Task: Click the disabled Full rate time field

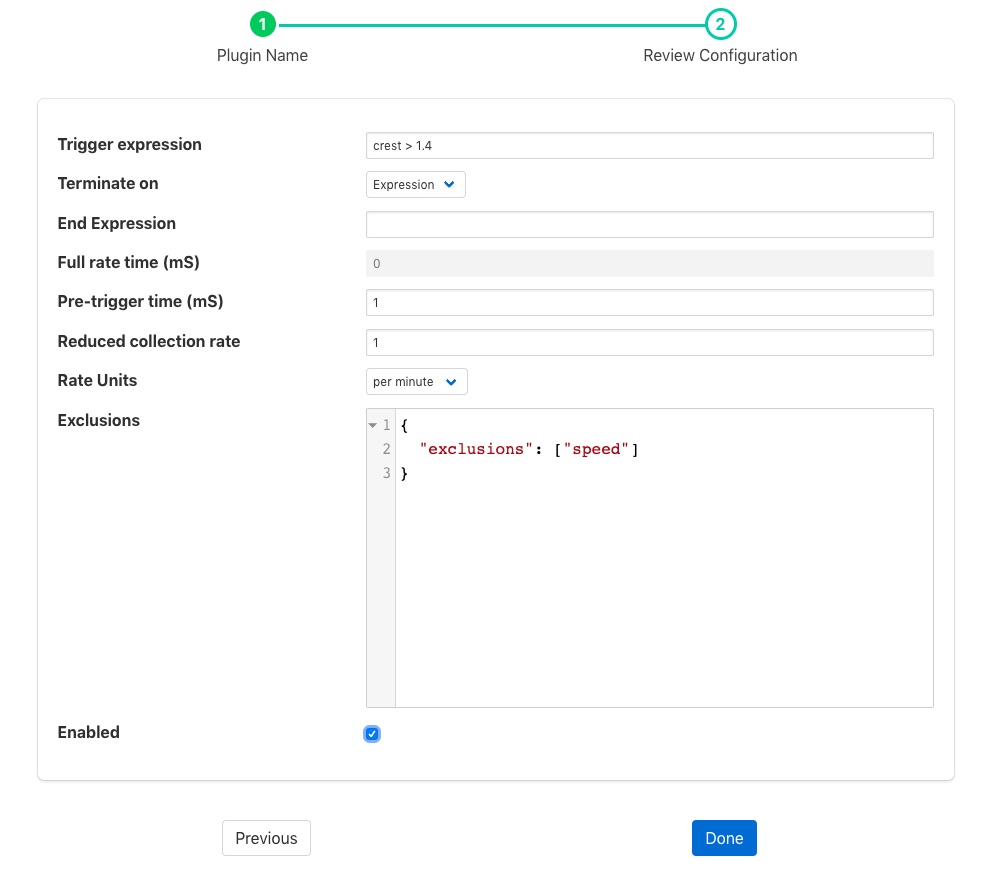Action: click(649, 264)
